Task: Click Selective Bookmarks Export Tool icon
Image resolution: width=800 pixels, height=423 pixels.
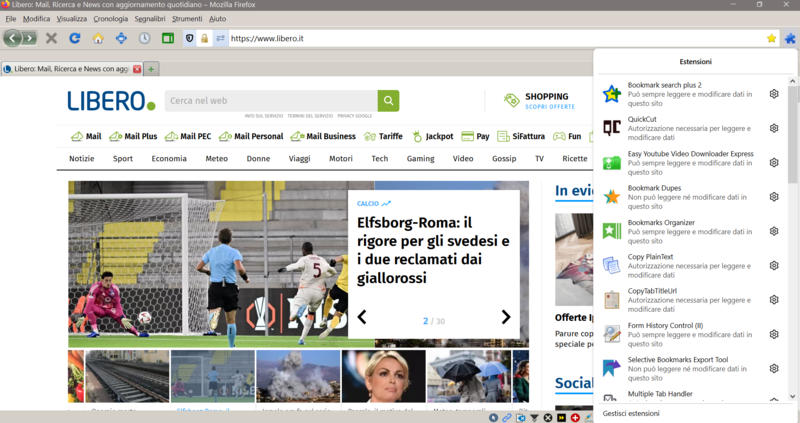Action: tap(612, 368)
